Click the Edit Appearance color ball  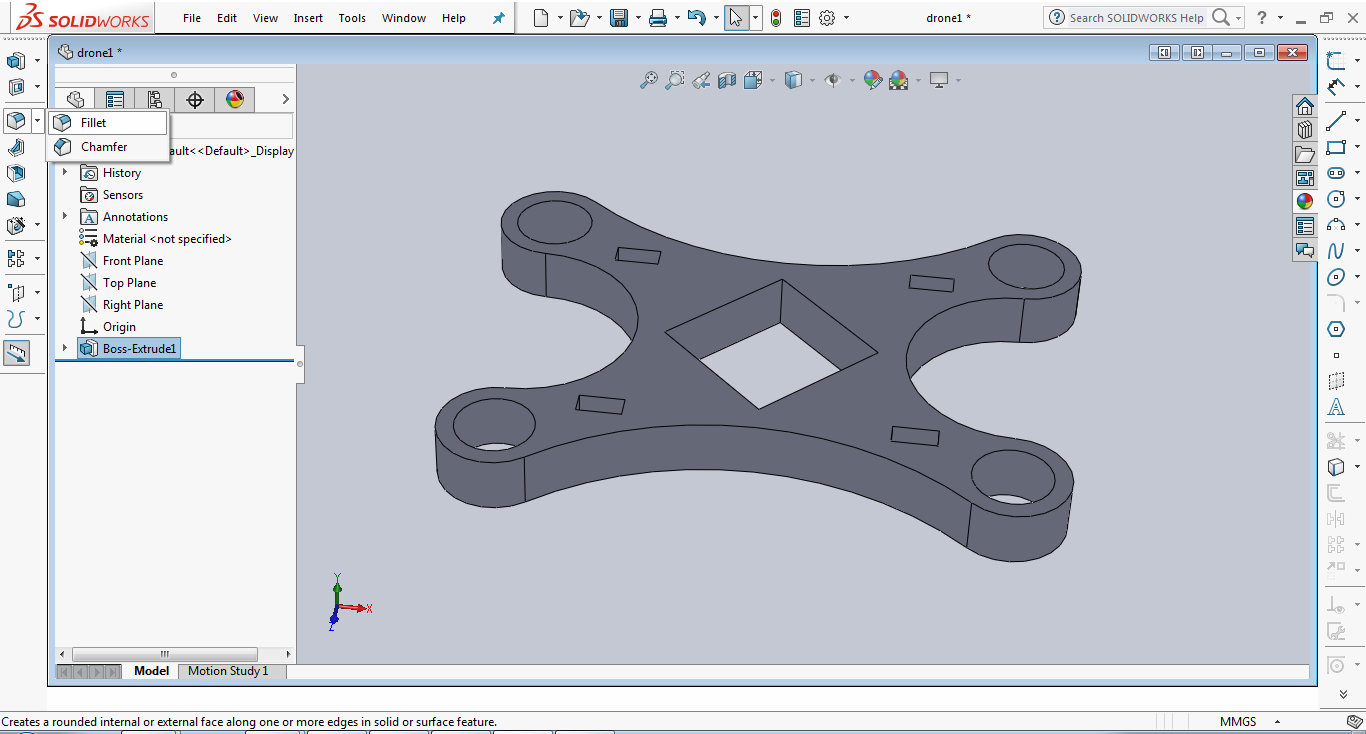872,80
